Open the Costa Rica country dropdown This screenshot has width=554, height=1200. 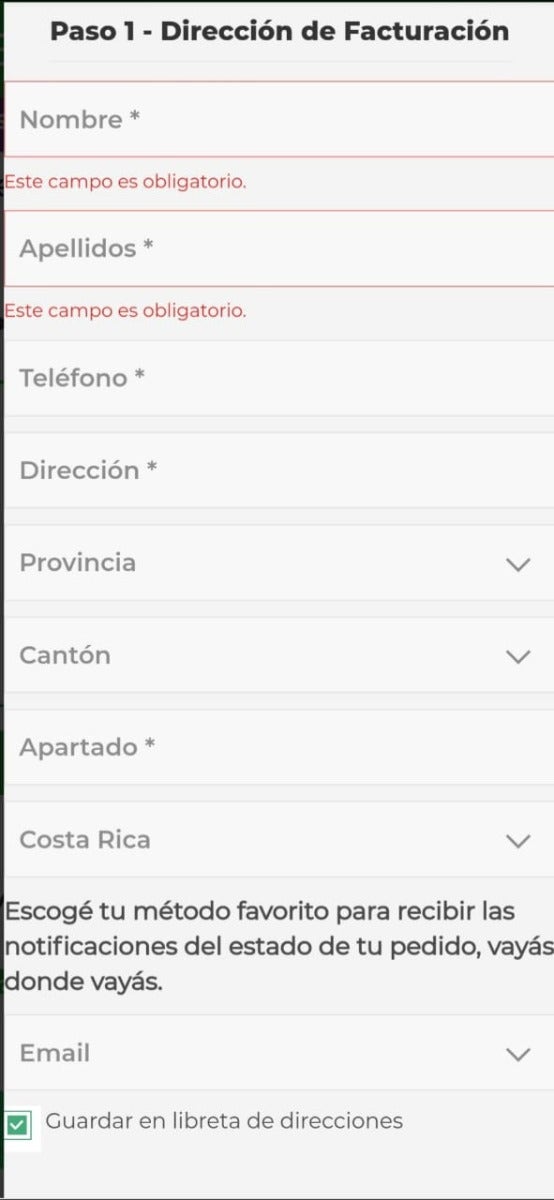[279, 840]
